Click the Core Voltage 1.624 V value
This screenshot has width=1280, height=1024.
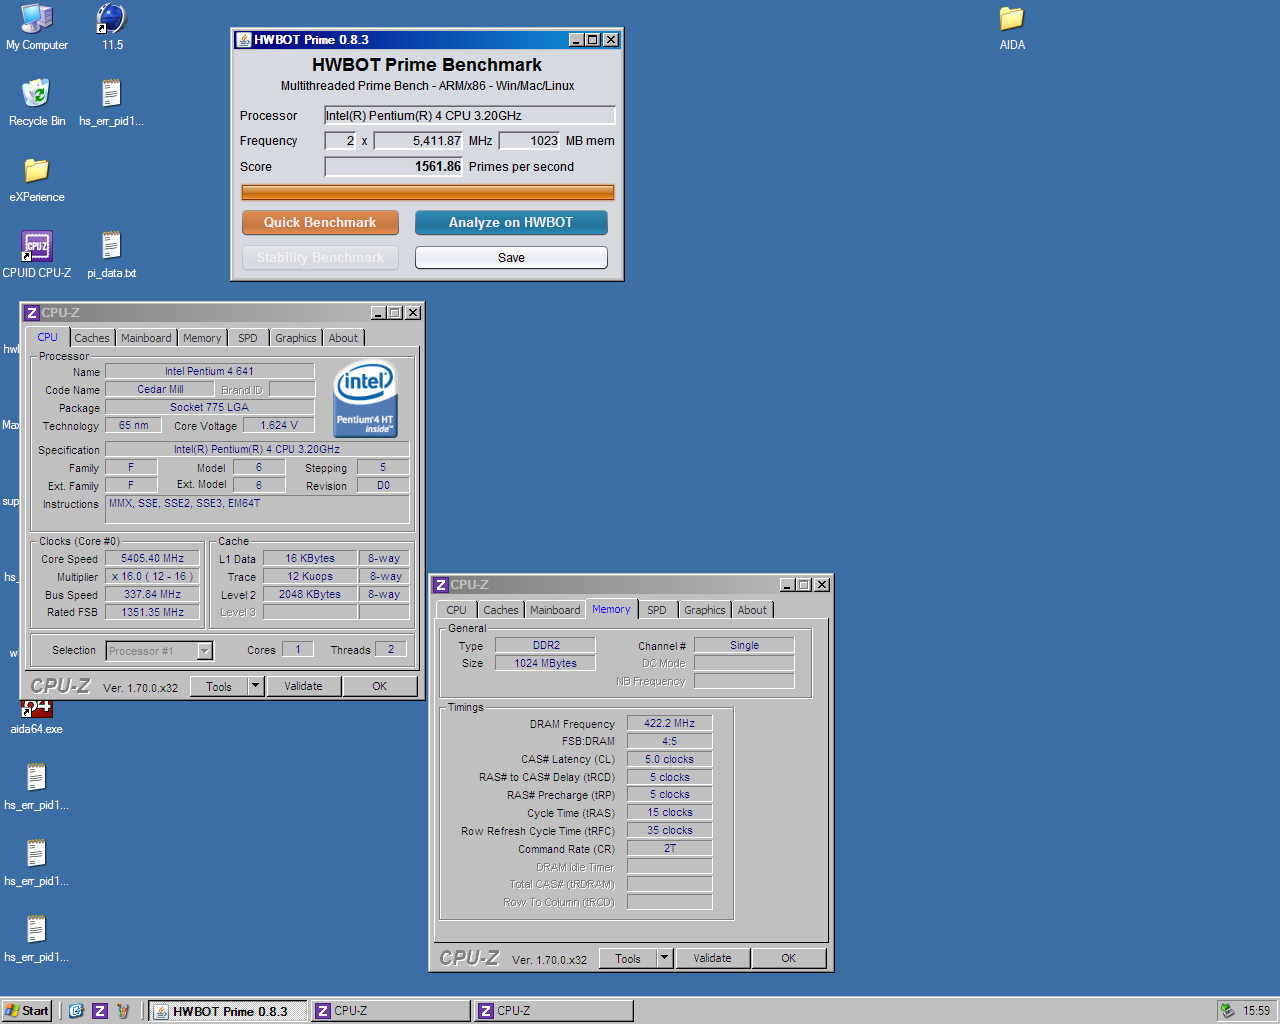[279, 426]
